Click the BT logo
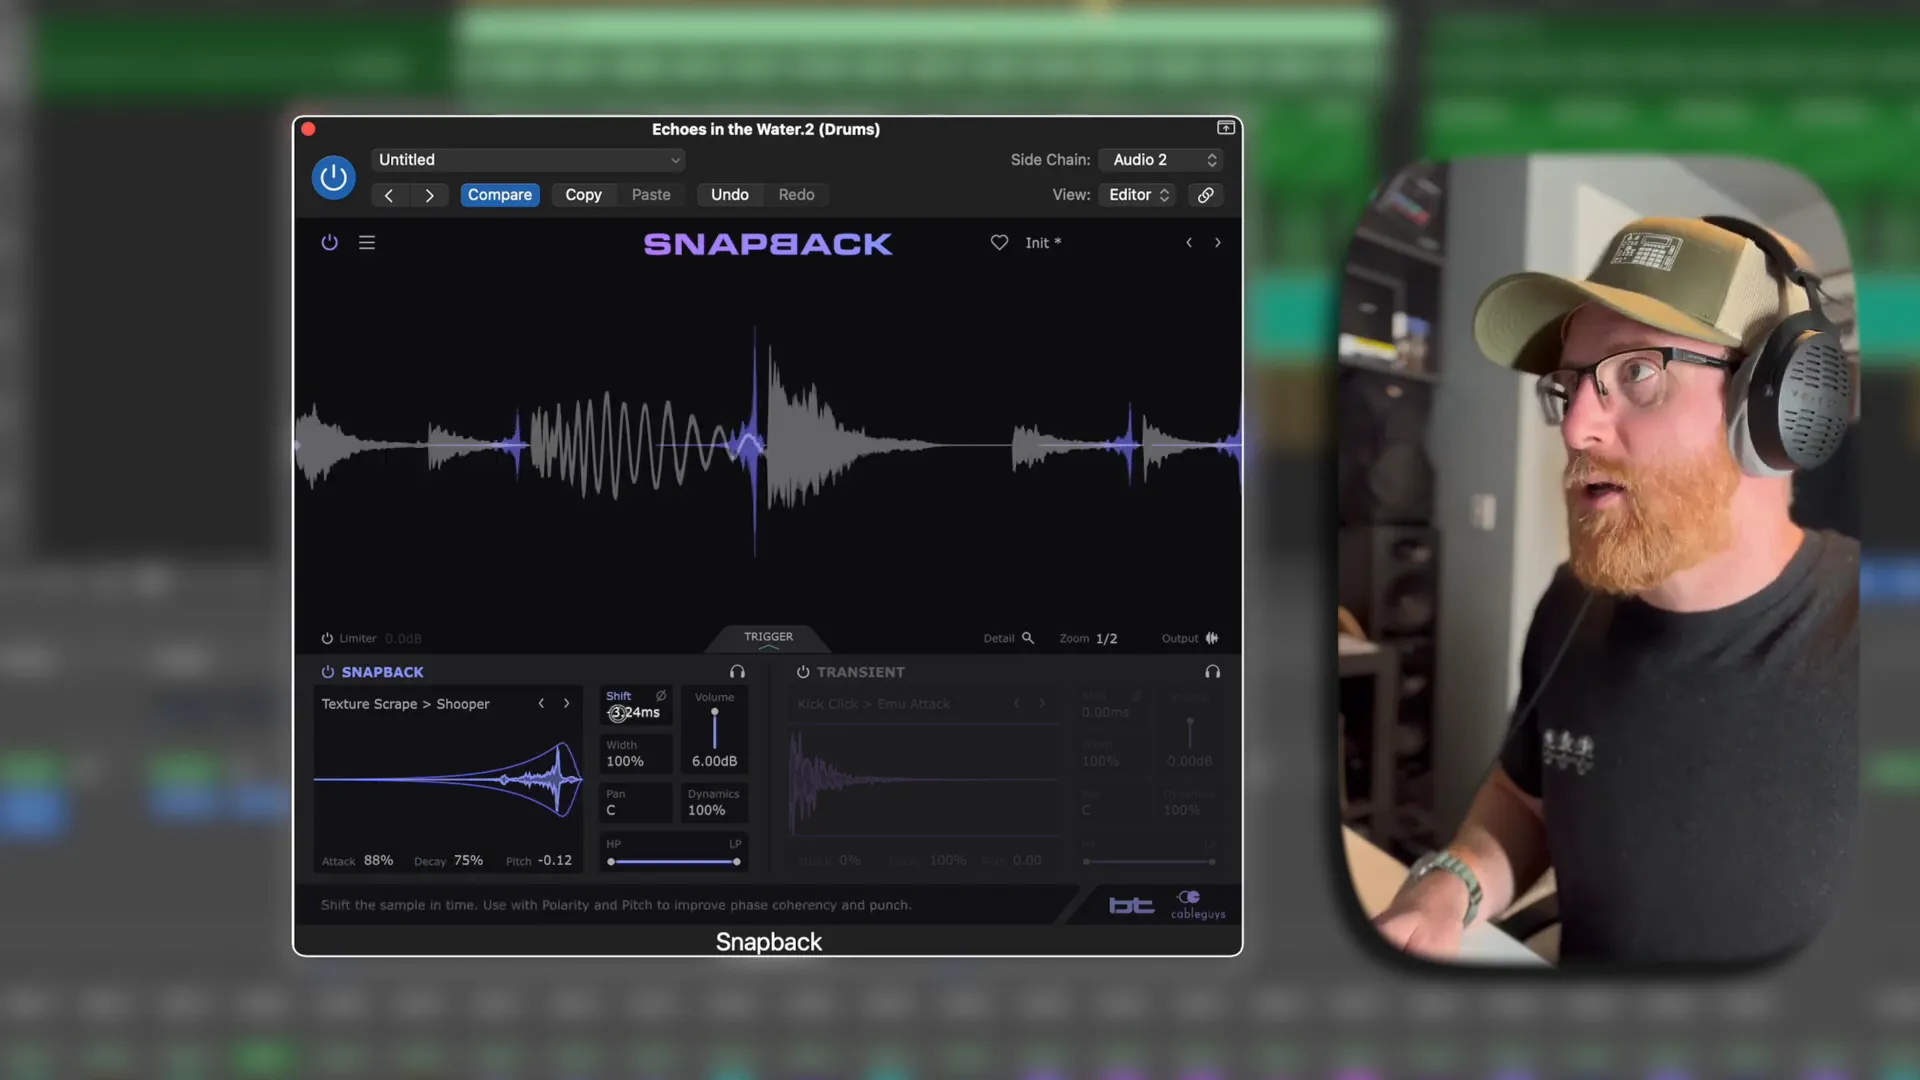 [1131, 906]
